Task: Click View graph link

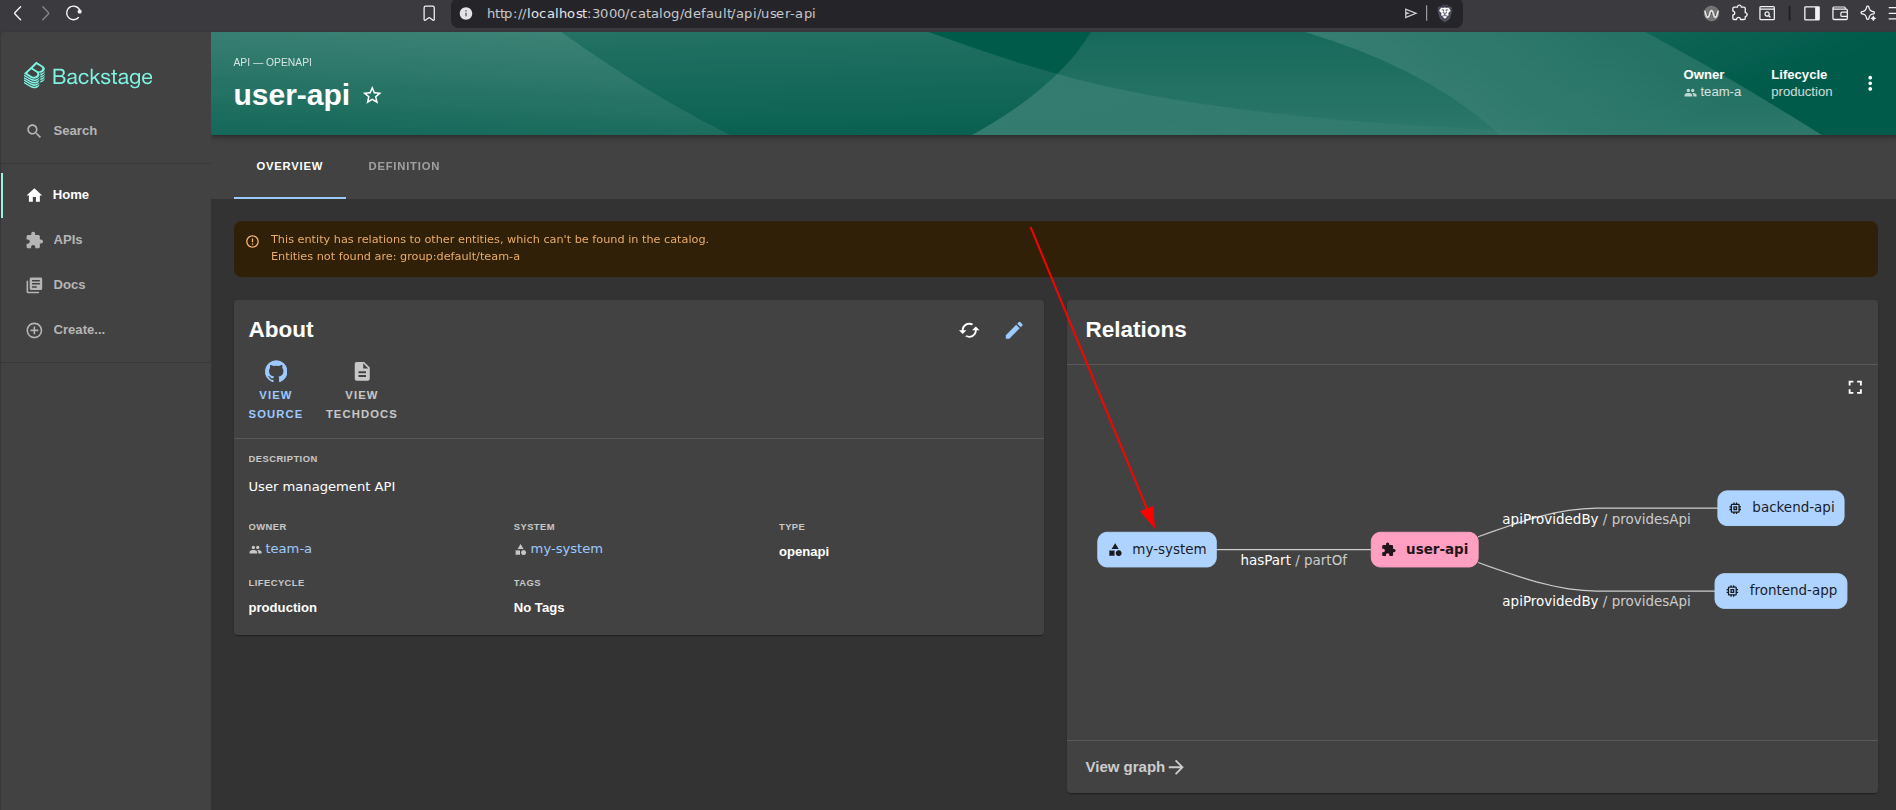Action: click(1134, 767)
